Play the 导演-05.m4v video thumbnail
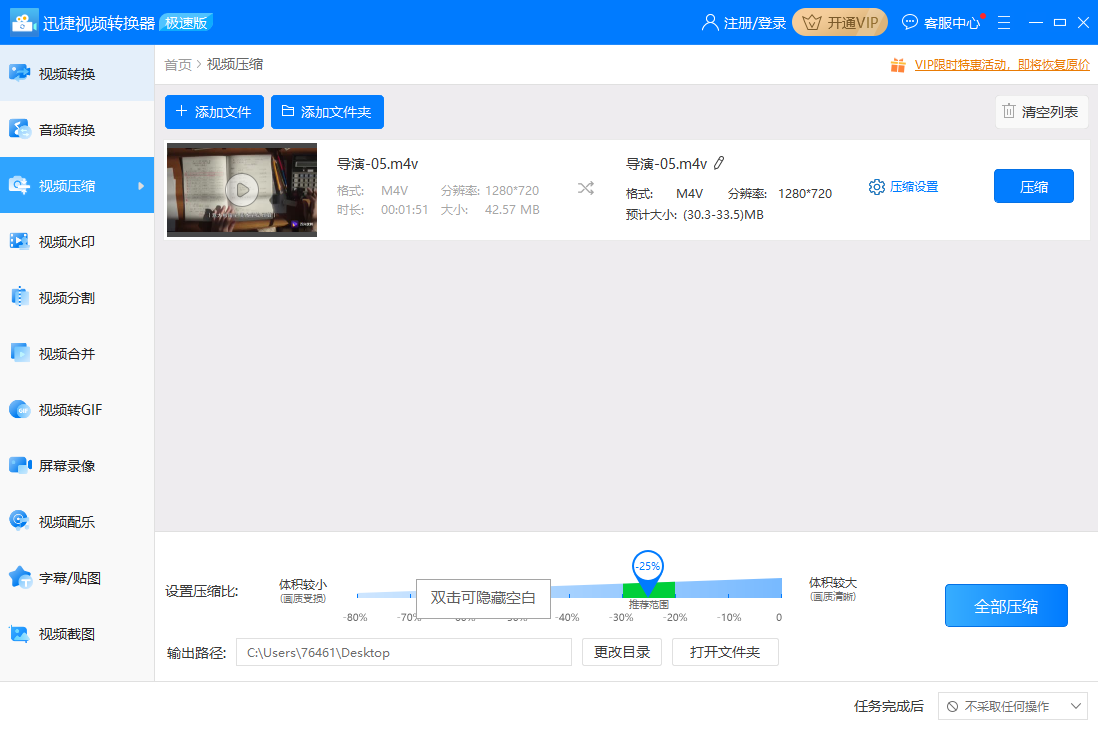1098x729 pixels. 241,190
